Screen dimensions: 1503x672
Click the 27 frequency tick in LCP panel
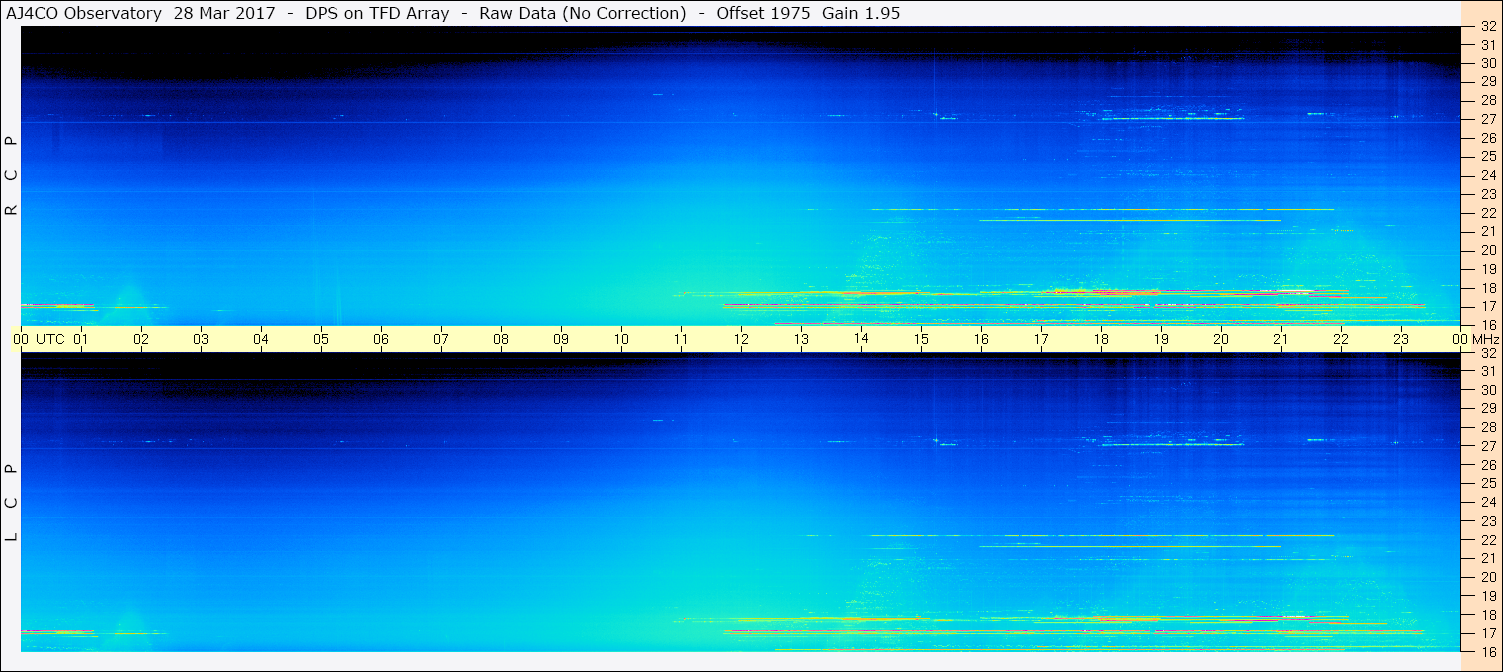(1488, 446)
